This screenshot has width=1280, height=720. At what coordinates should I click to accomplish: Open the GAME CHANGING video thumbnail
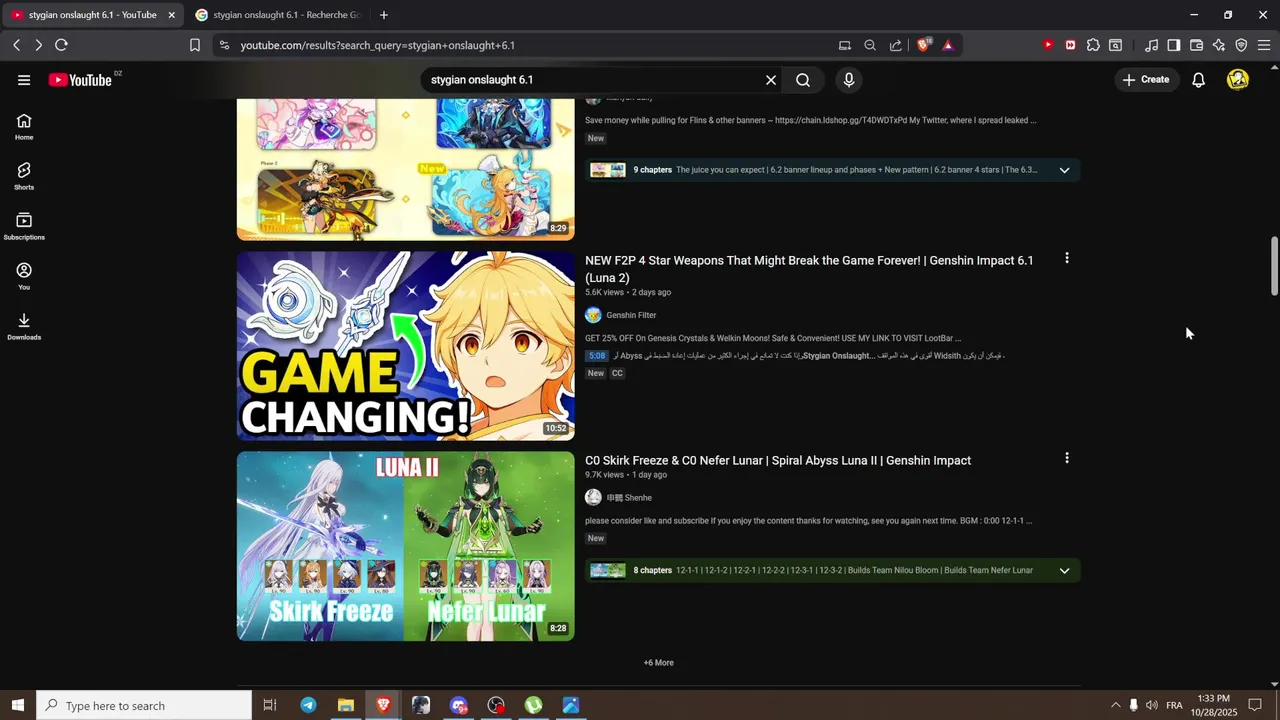point(406,346)
